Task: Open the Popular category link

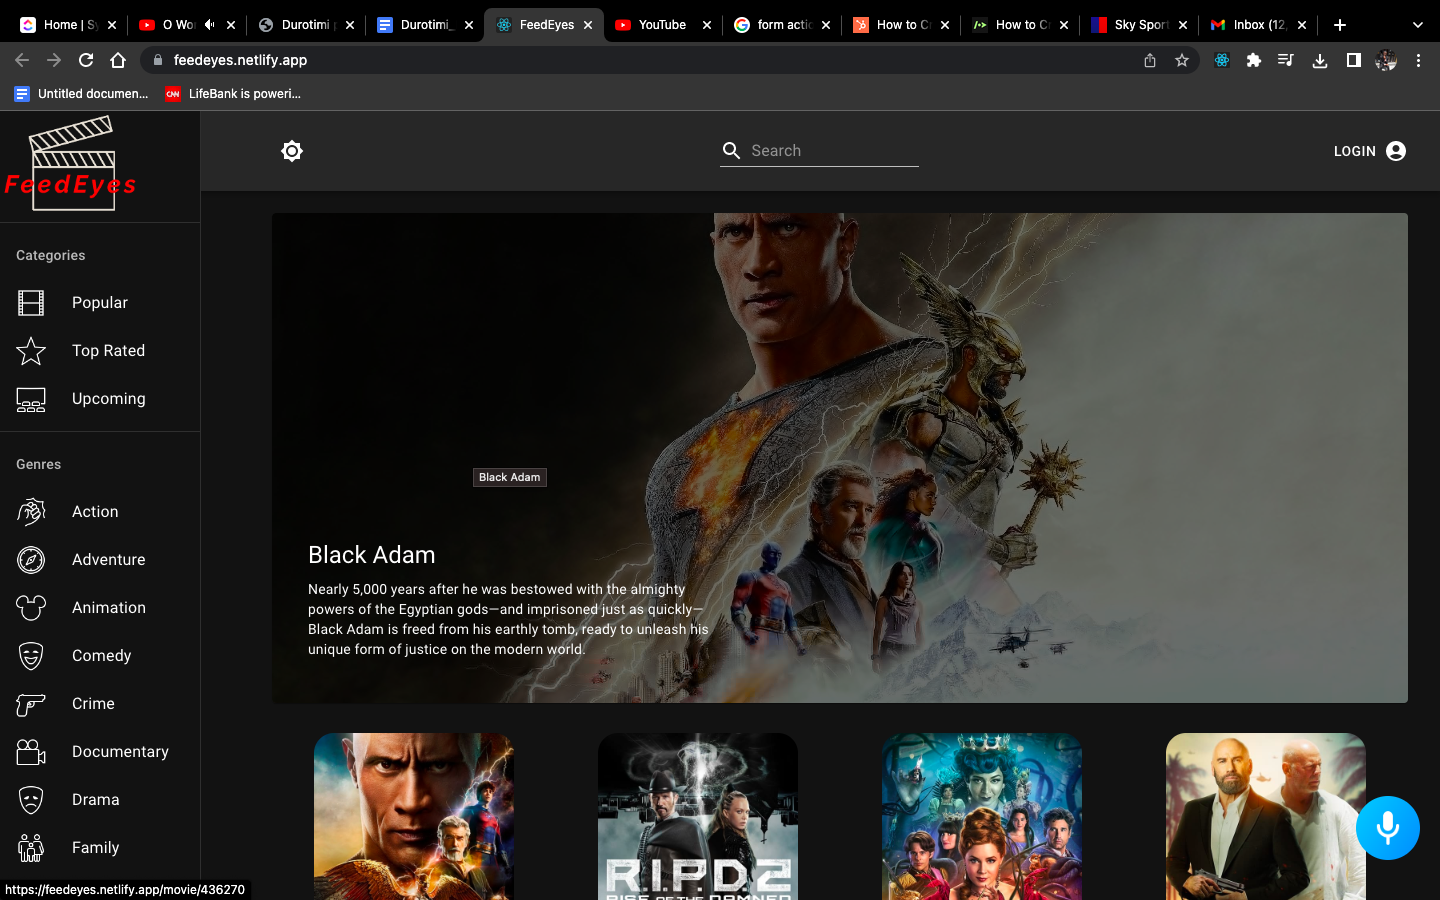Action: pyautogui.click(x=100, y=303)
